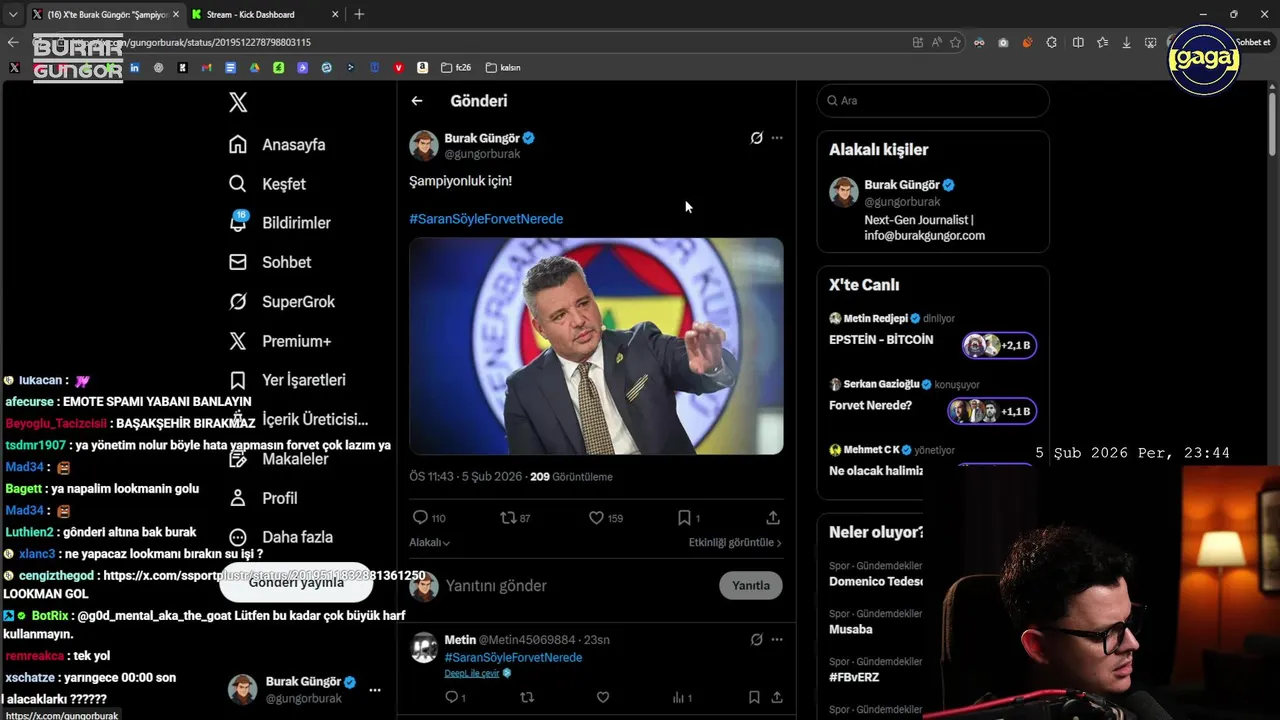Click Grok icon on Metin's reply
This screenshot has width=1280, height=720.
pos(757,639)
